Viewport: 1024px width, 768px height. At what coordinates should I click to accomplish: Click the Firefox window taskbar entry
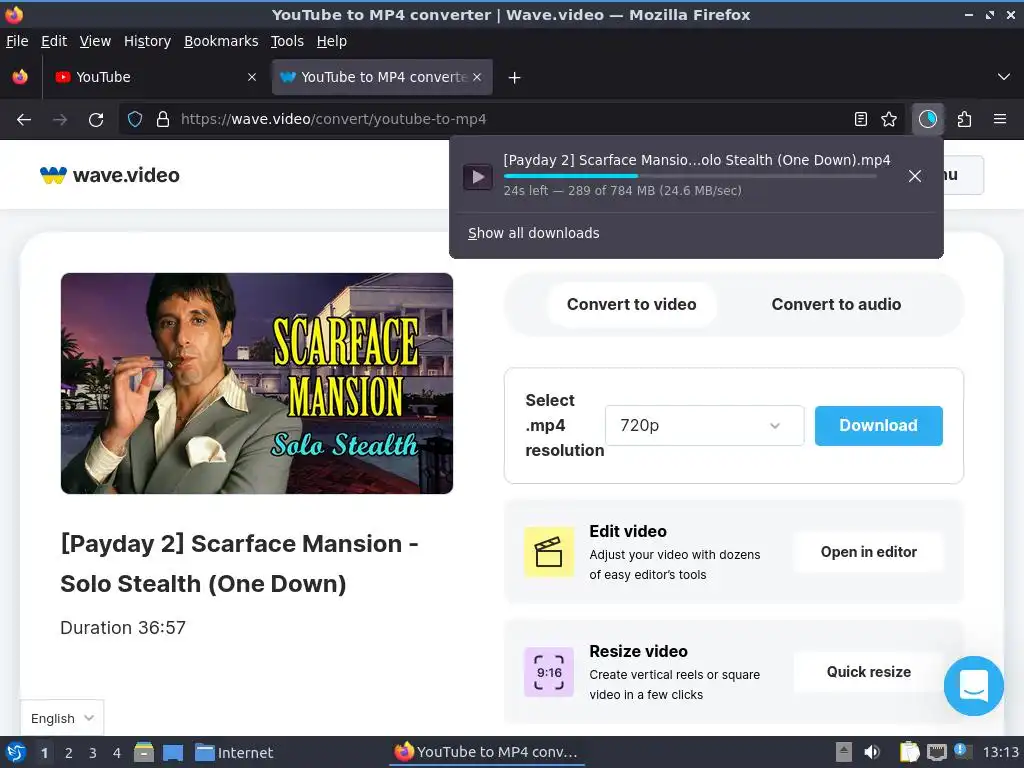coord(487,752)
